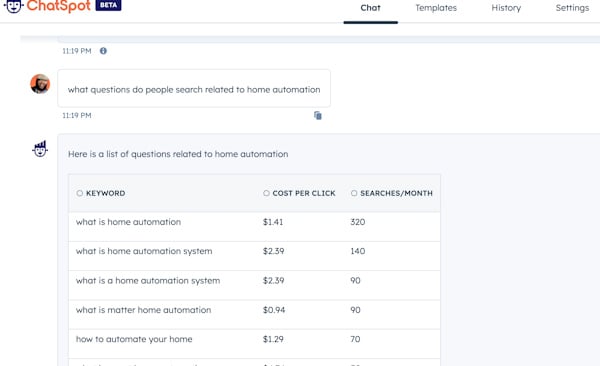
Task: Click the ChatSpot bot avatar icon
Action: point(40,149)
